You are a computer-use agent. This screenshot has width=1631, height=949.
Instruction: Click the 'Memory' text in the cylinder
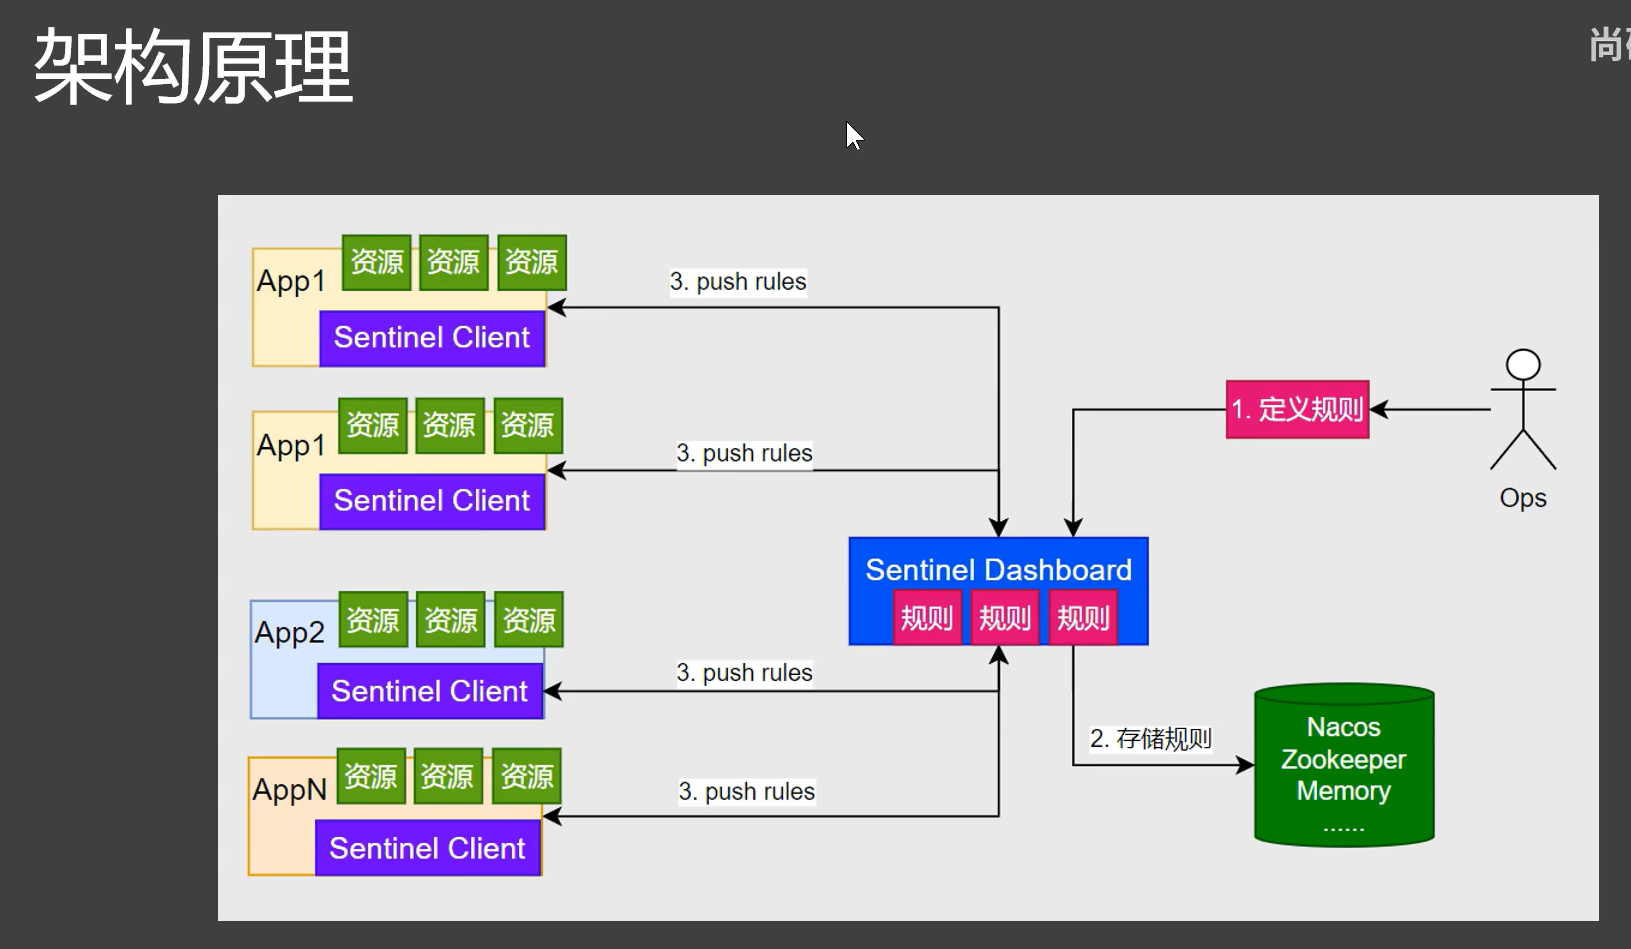point(1344,791)
